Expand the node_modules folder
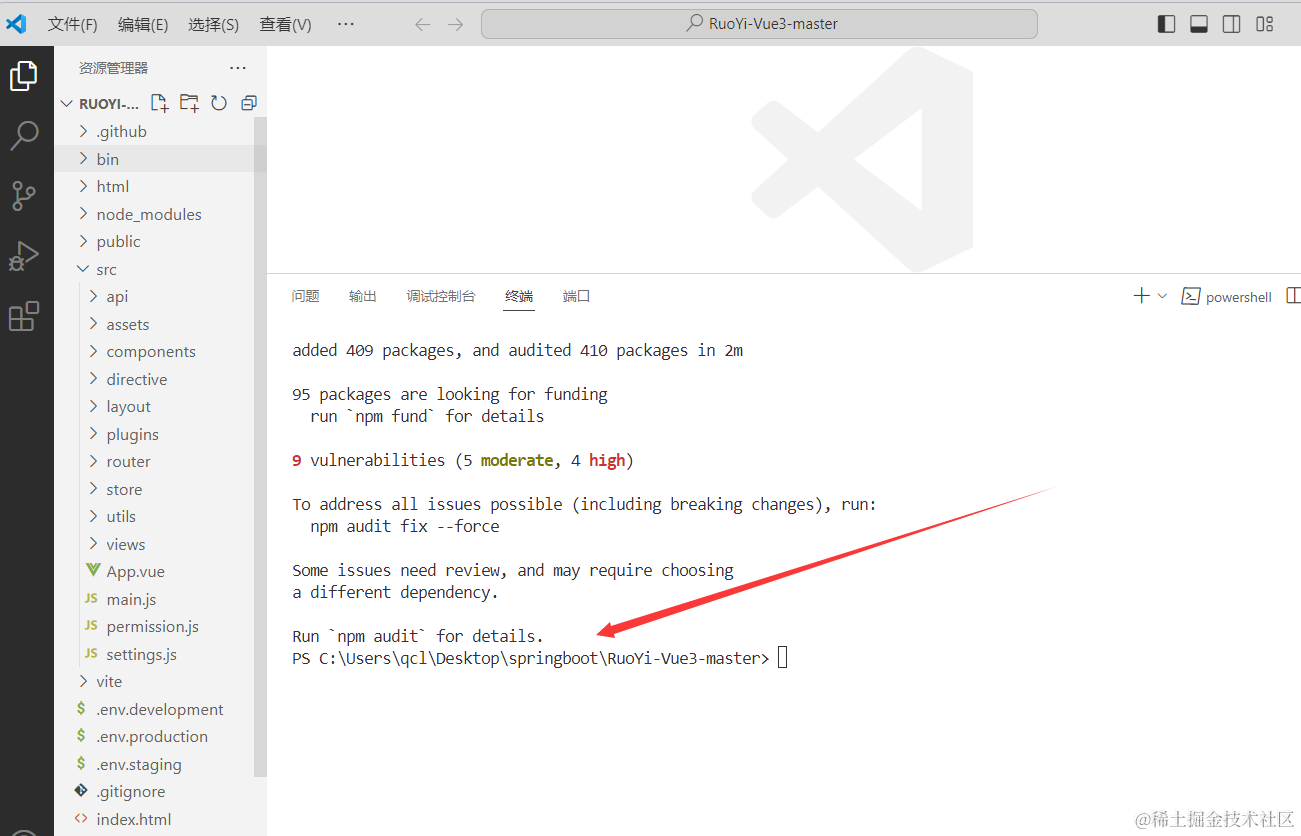The image size is (1301, 836). pyautogui.click(x=148, y=214)
